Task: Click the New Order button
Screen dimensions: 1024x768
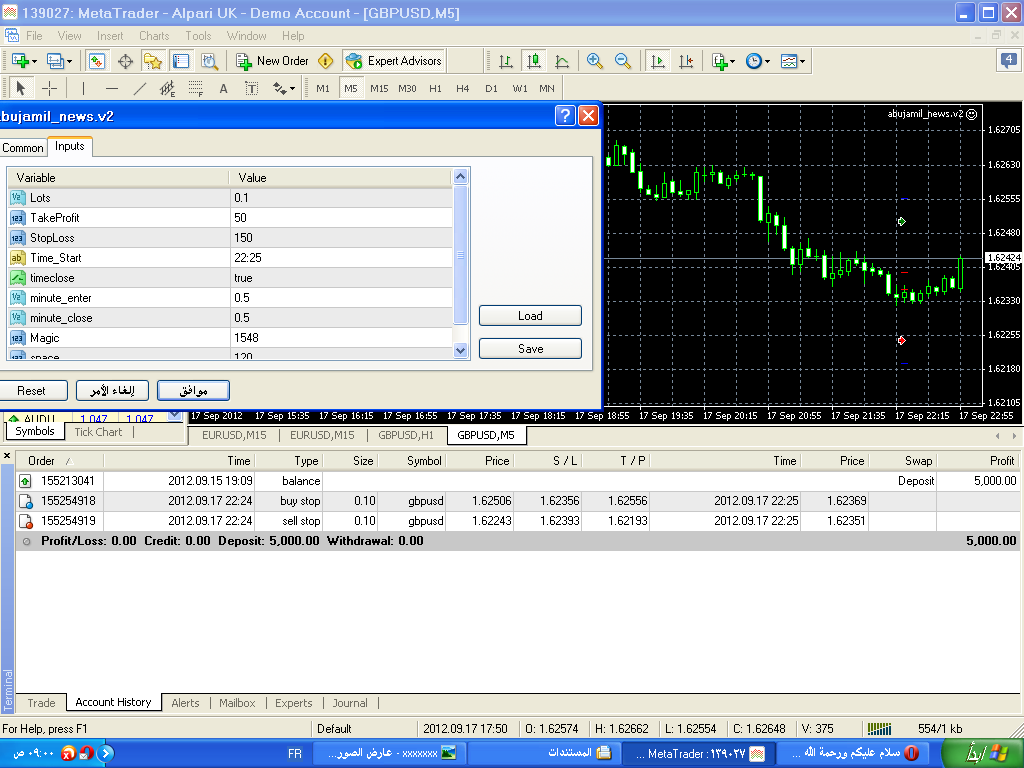Action: coord(272,61)
